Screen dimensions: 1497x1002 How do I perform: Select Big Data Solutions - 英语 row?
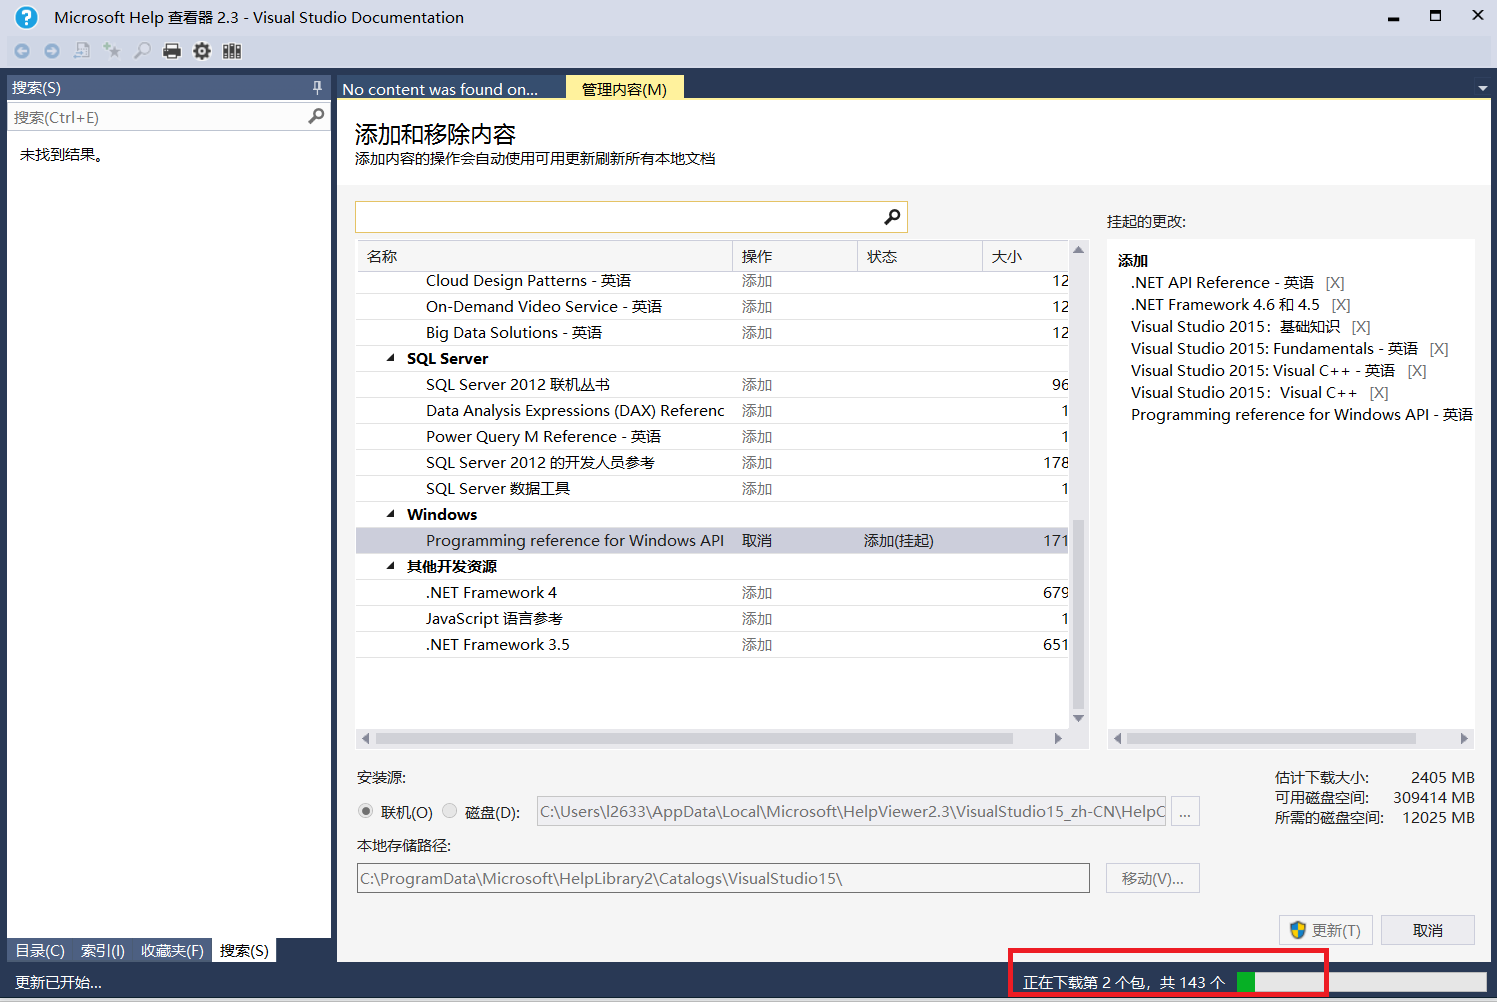(713, 332)
